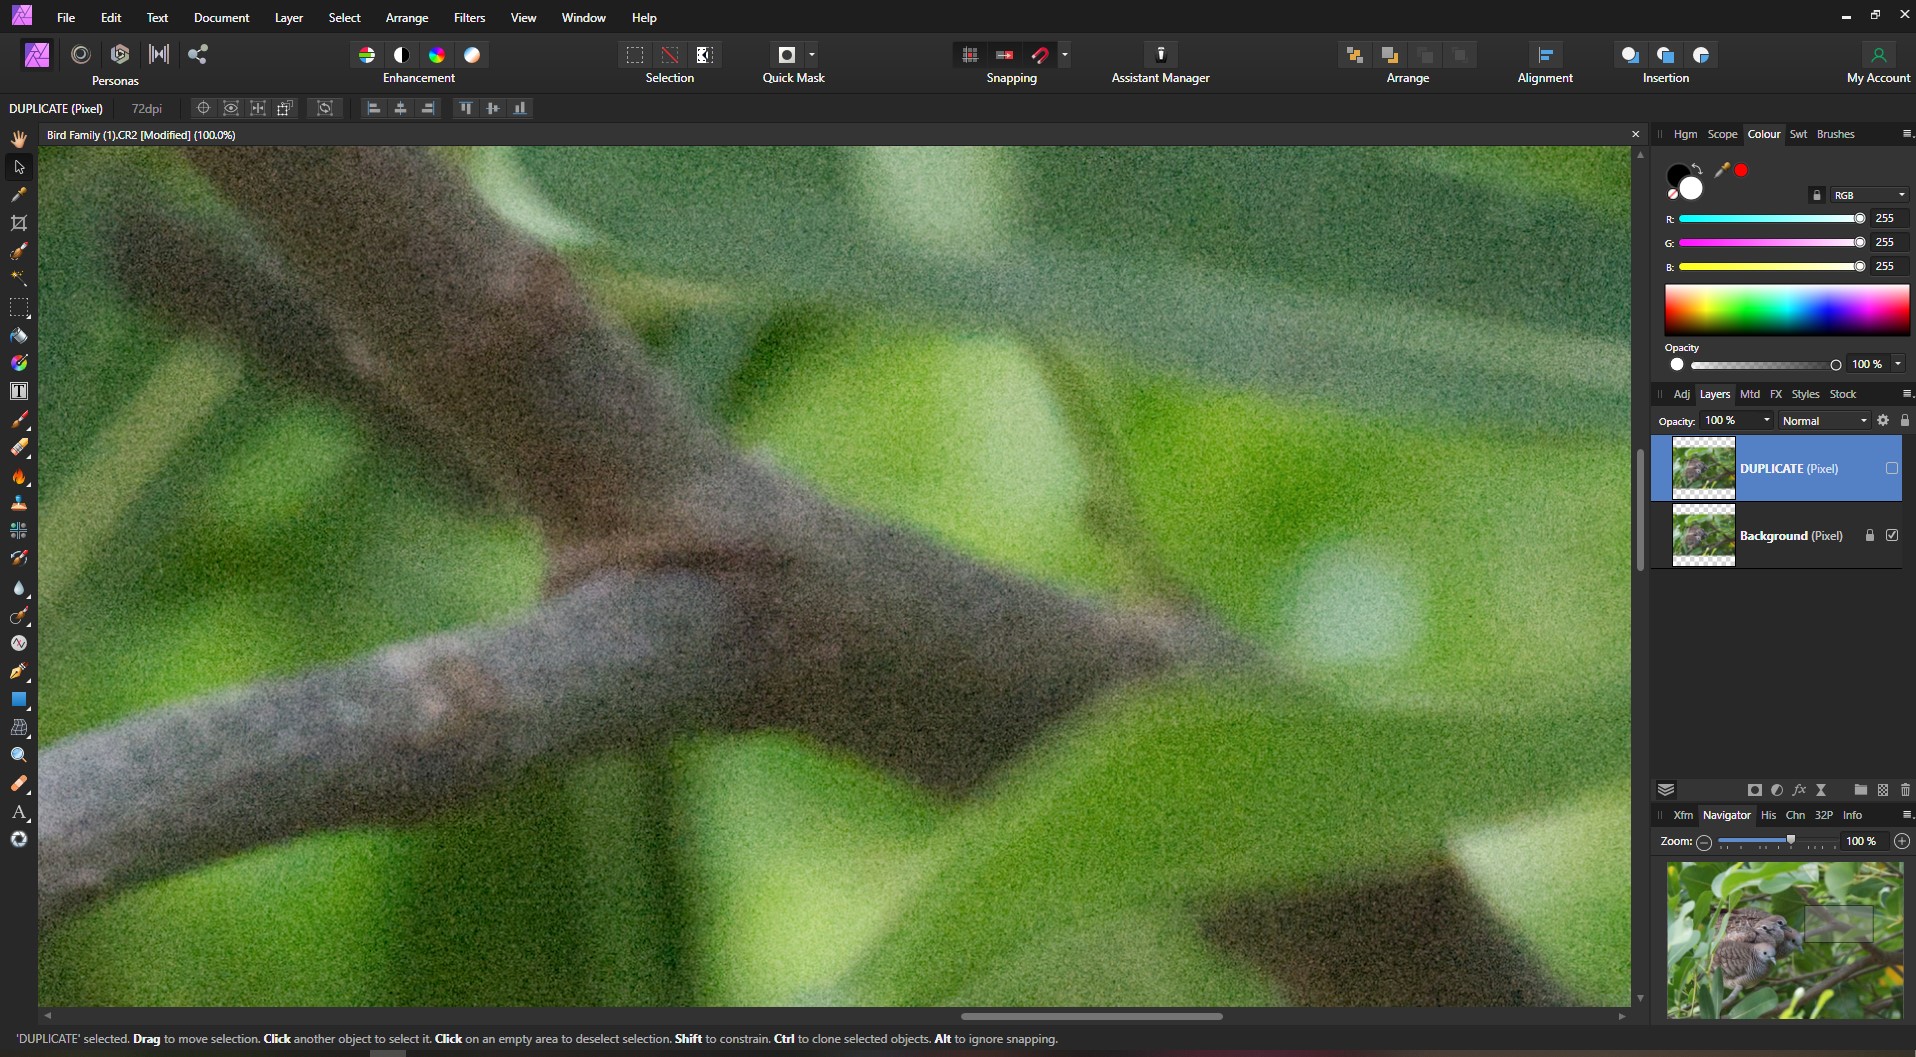Viewport: 1916px width, 1057px height.
Task: Show the DUPLICATE layer via checkbox
Action: [x=1891, y=468]
